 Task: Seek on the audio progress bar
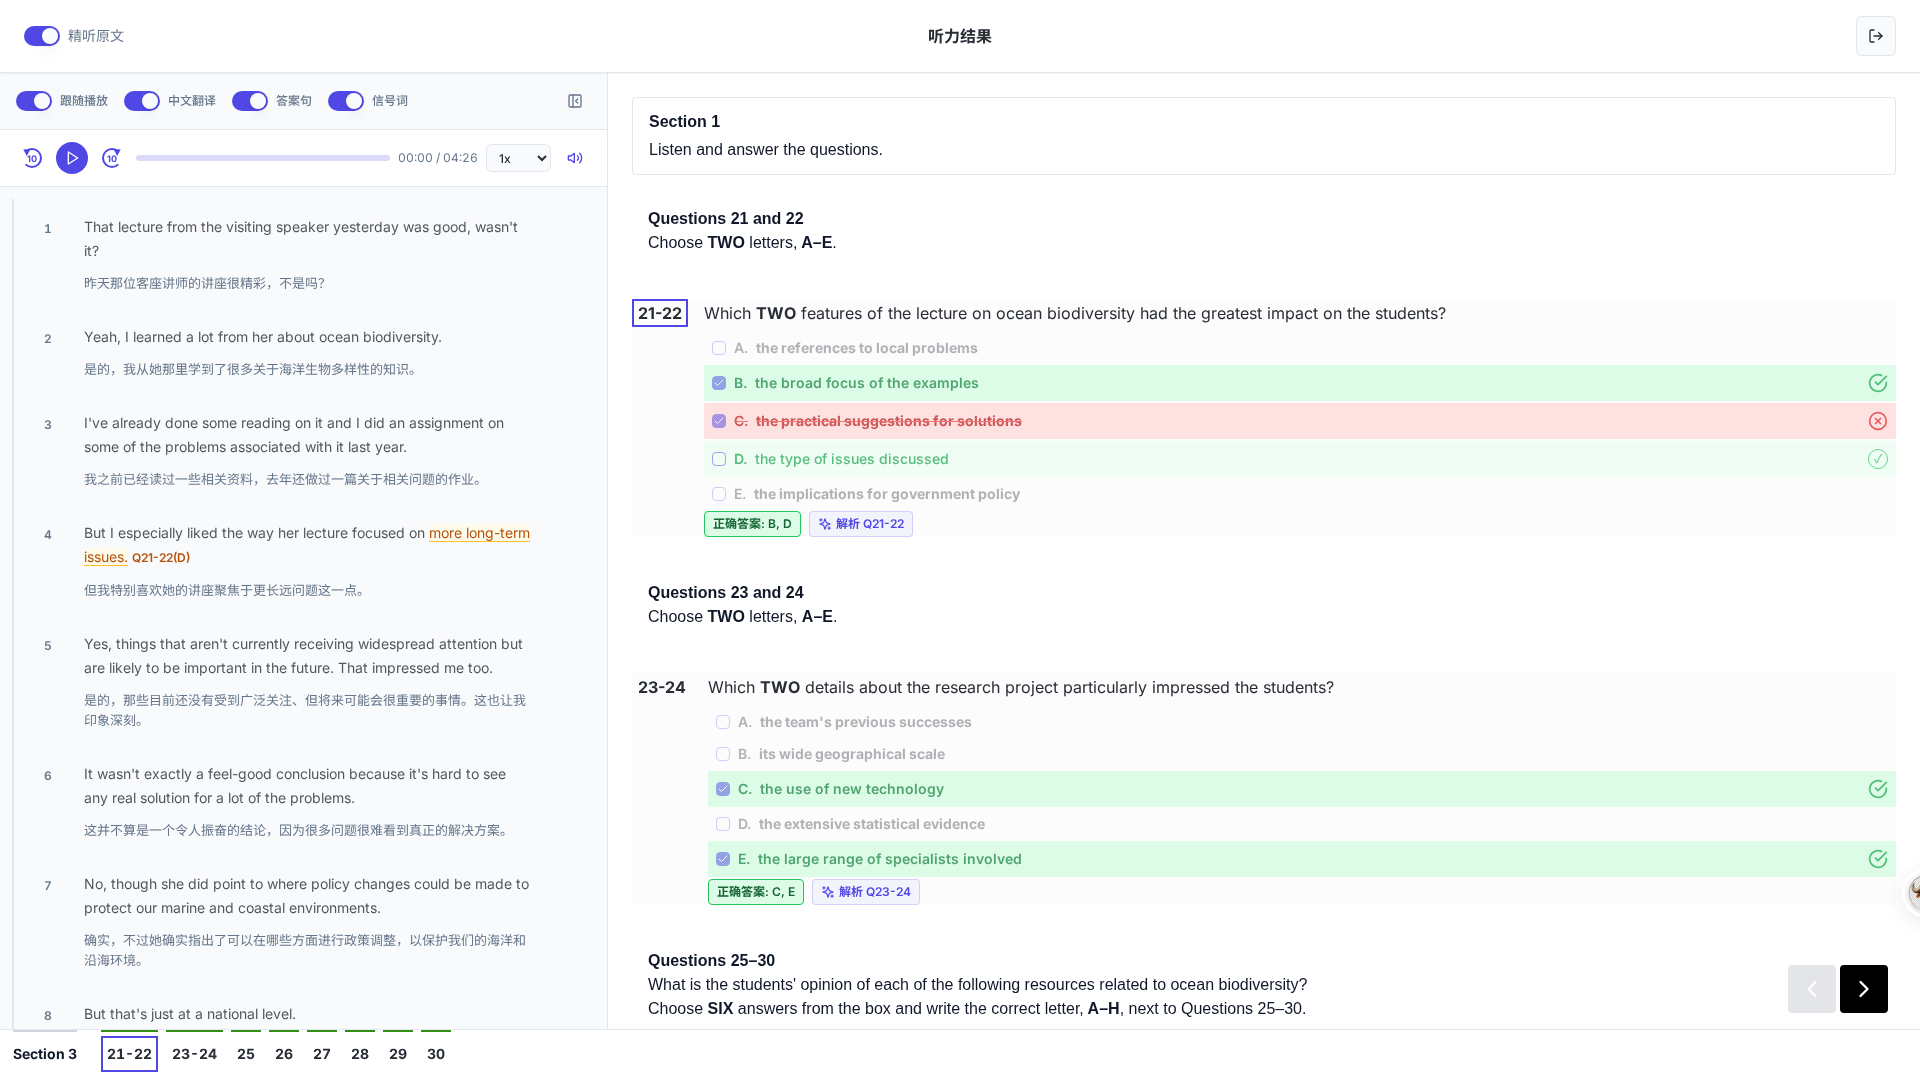pyautogui.click(x=263, y=158)
